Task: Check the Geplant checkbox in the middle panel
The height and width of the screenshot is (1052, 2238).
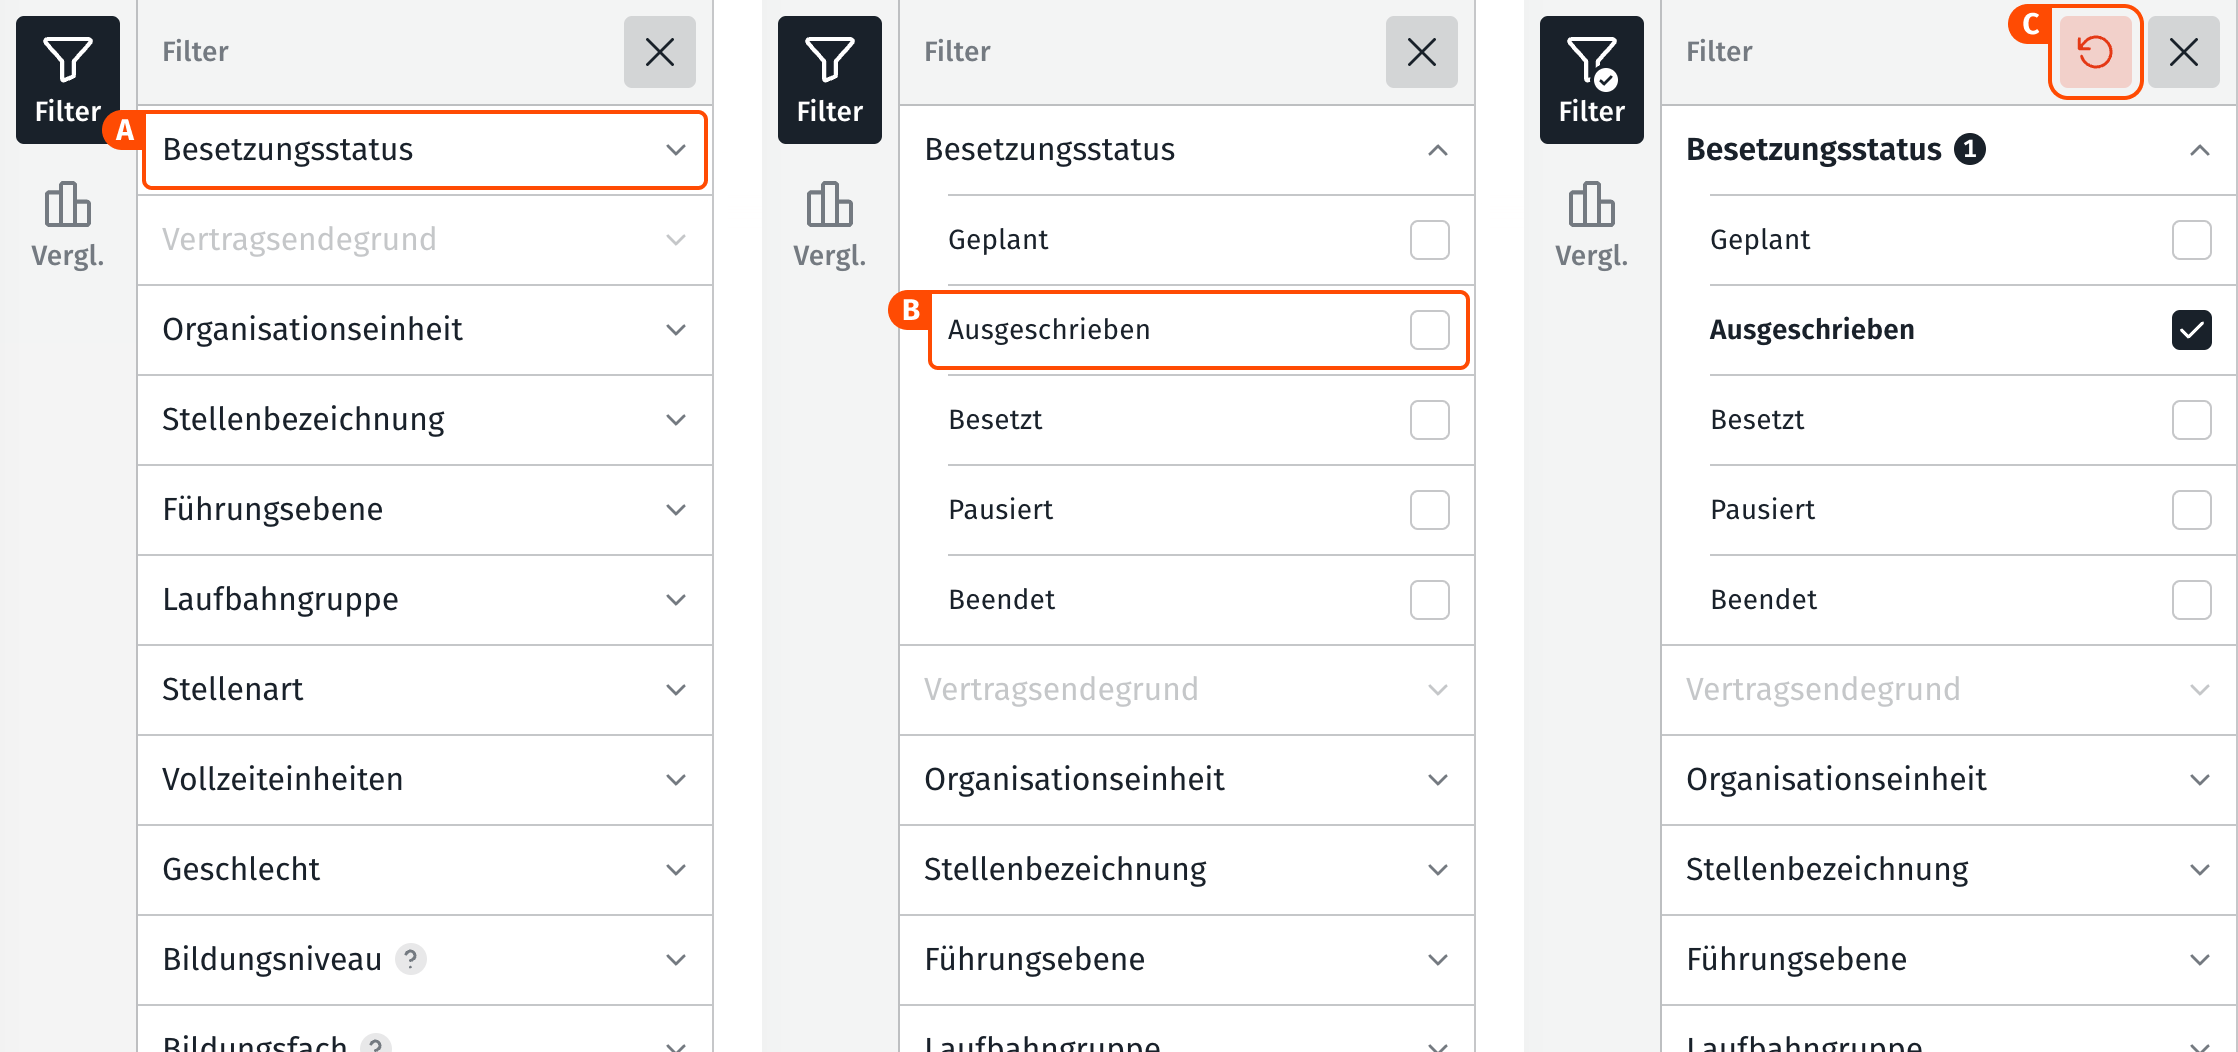Action: tap(1429, 240)
